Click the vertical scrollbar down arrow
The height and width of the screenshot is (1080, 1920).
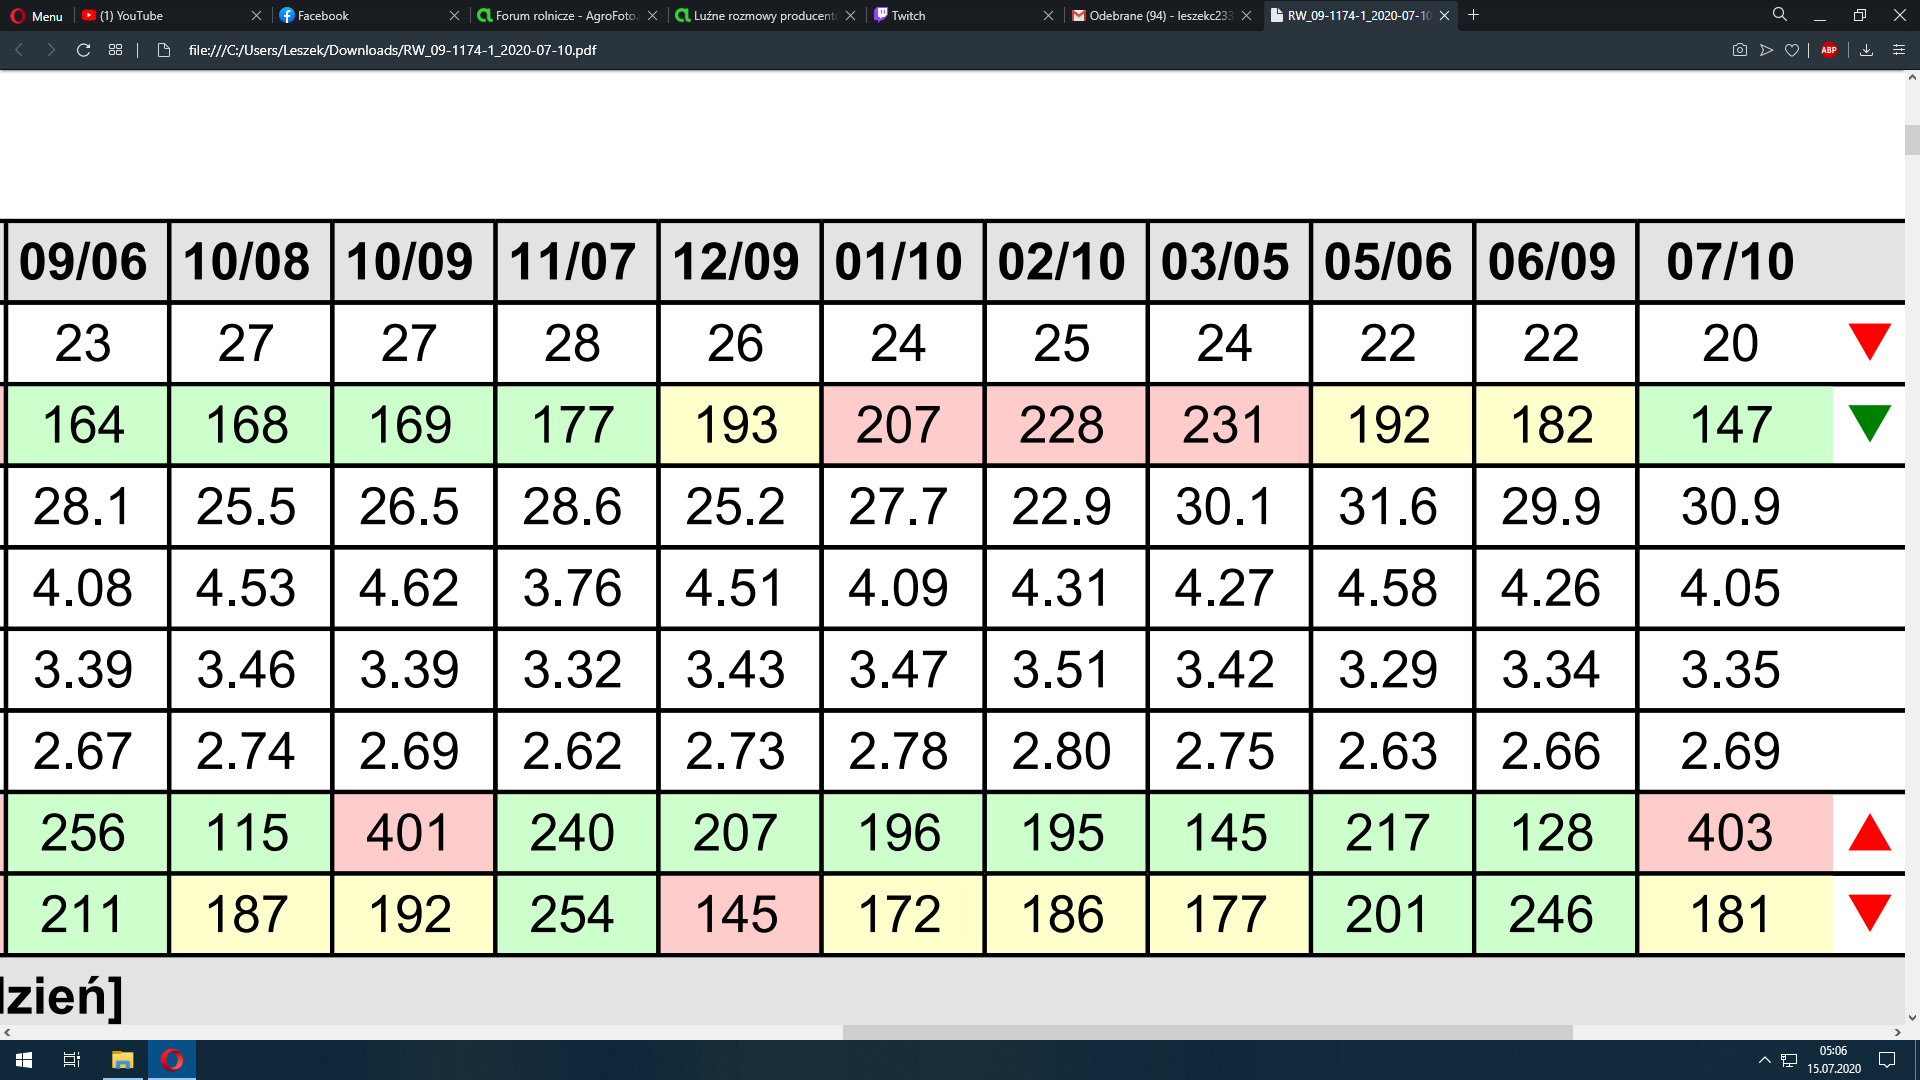[x=1912, y=1018]
